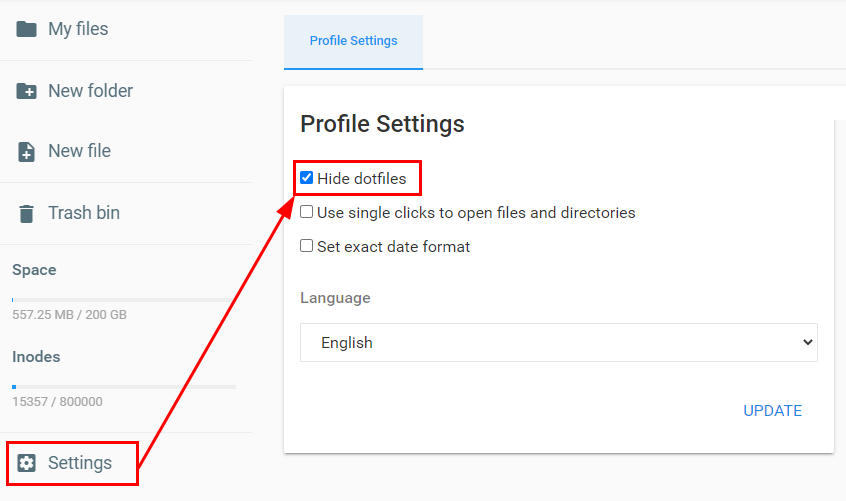Click the Profile Settings heading text

coord(382,124)
